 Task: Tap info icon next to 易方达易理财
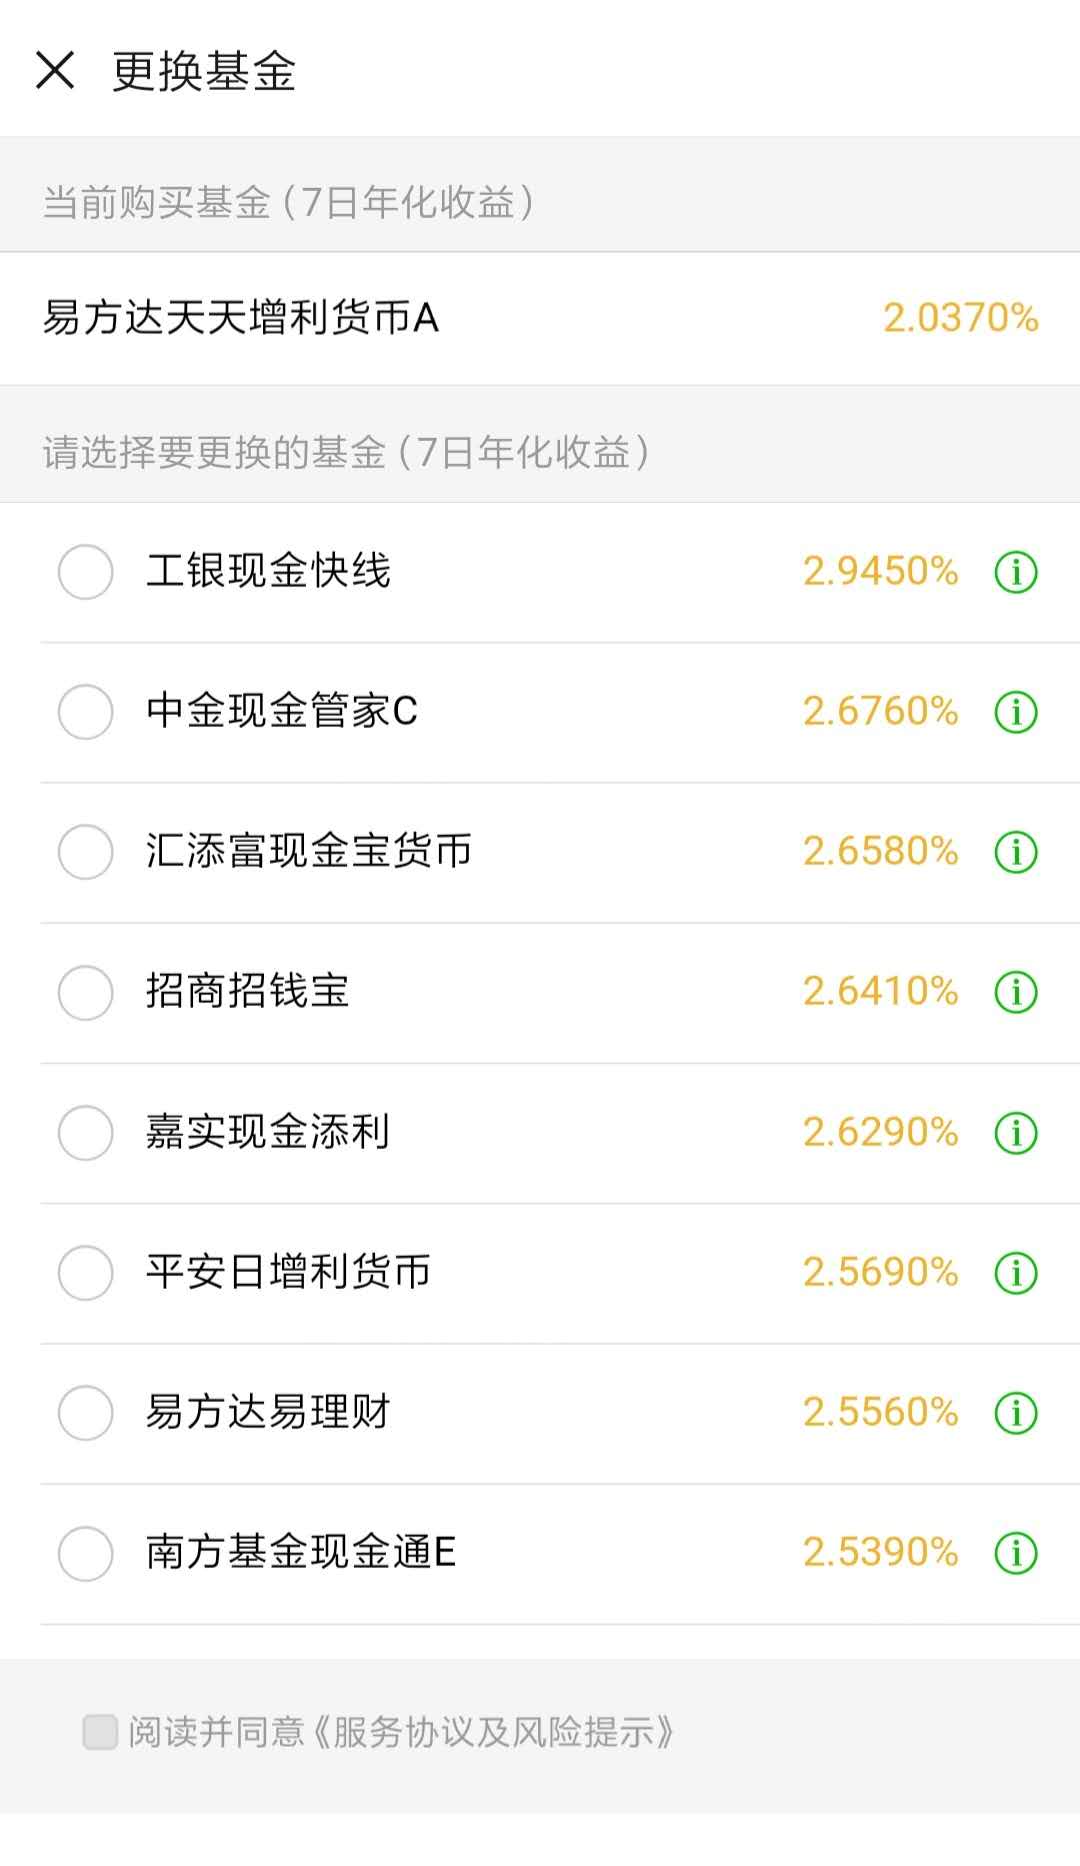click(1016, 1413)
